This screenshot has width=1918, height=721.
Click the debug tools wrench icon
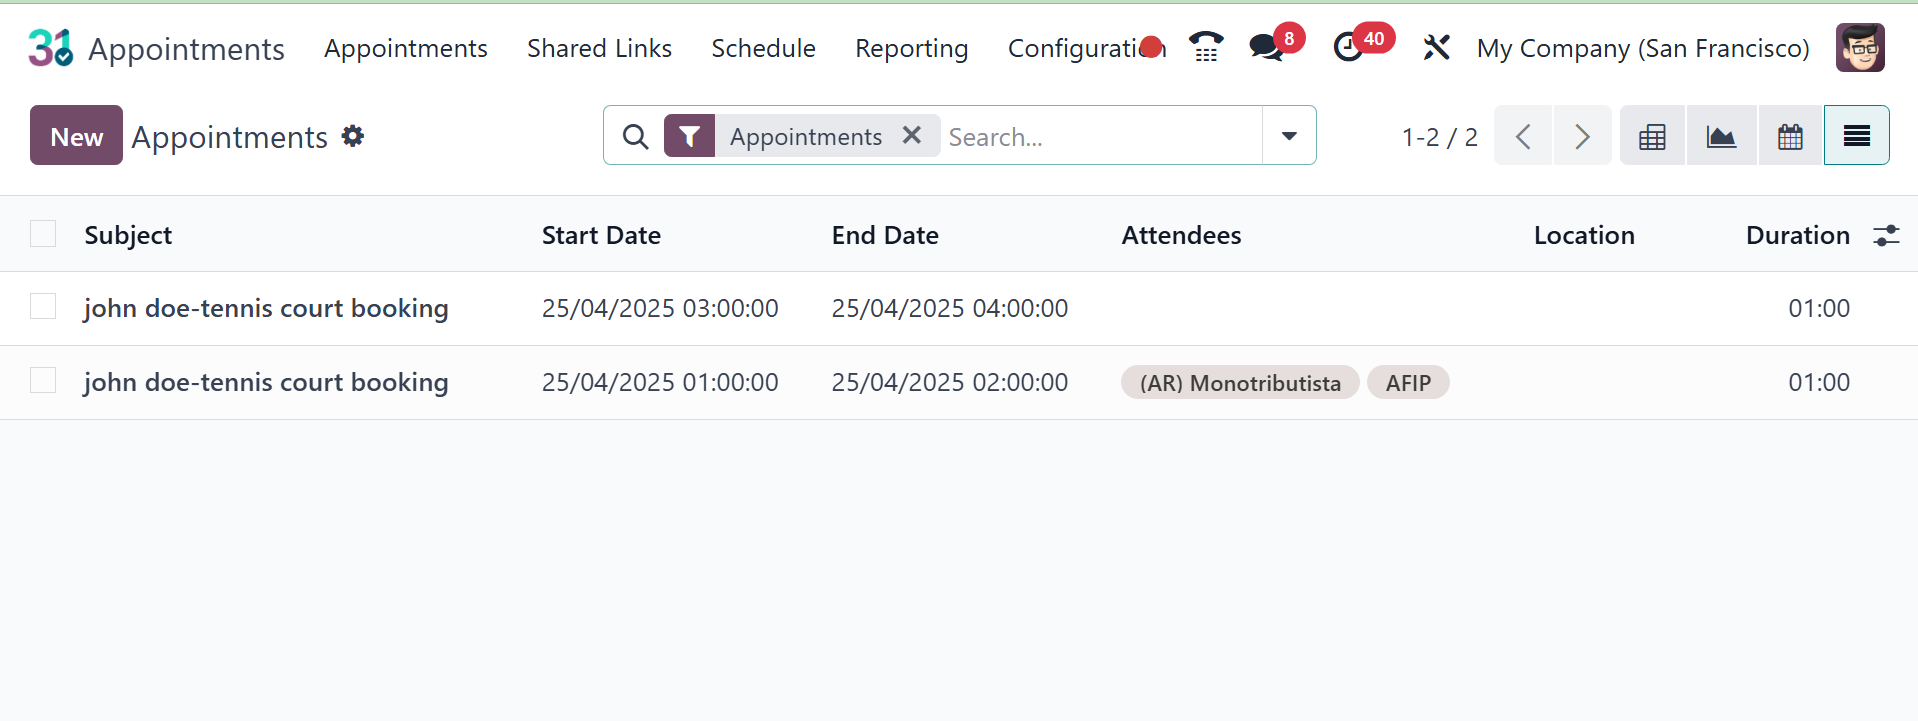coord(1436,47)
